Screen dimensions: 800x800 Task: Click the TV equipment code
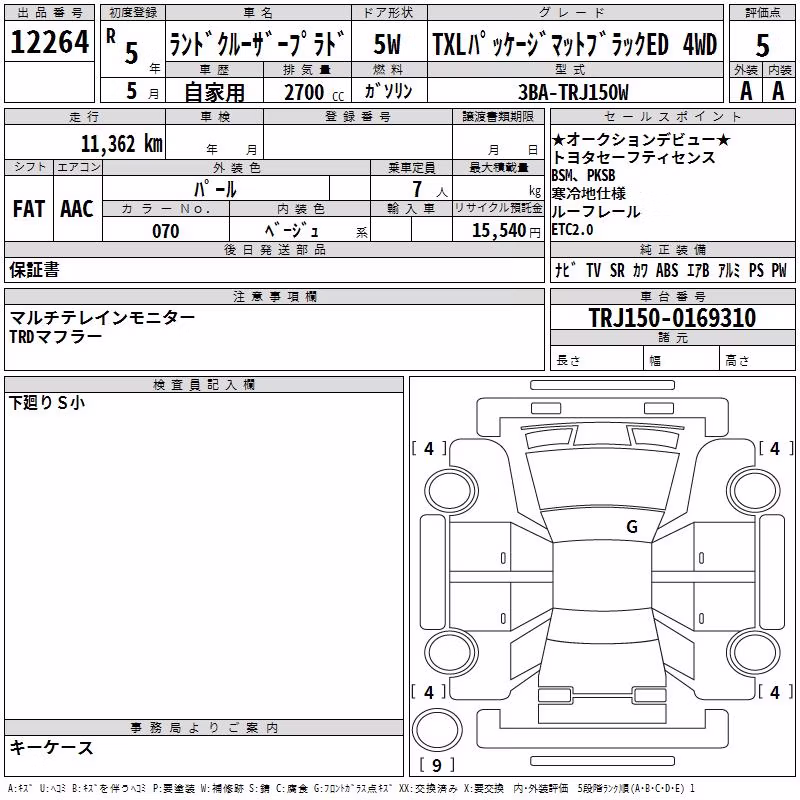tap(593, 270)
